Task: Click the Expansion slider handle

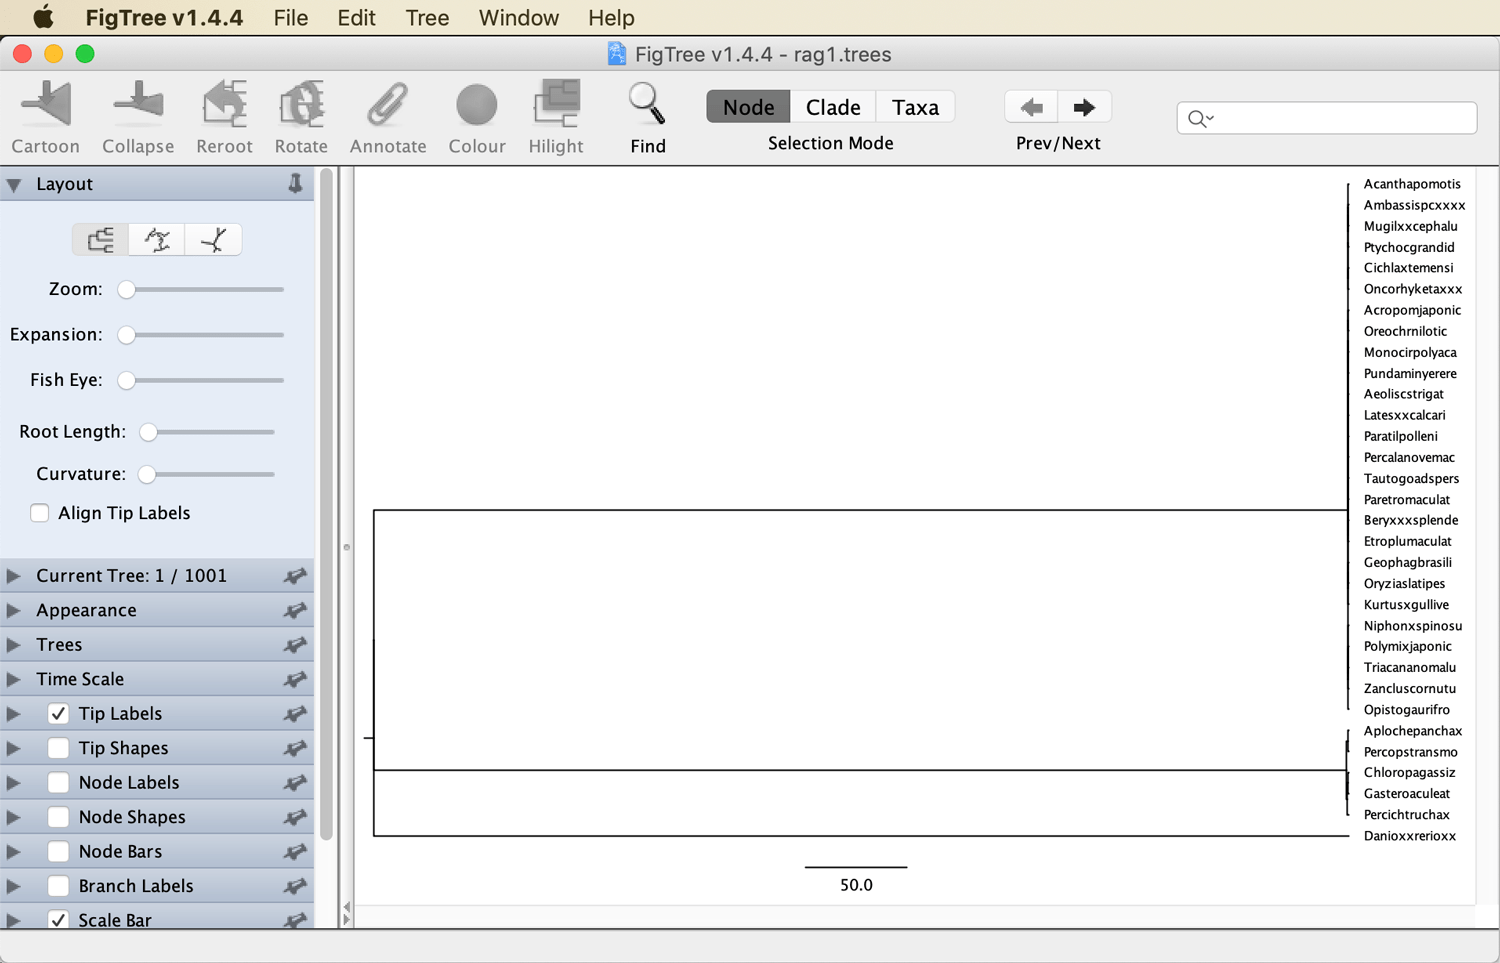Action: [126, 335]
